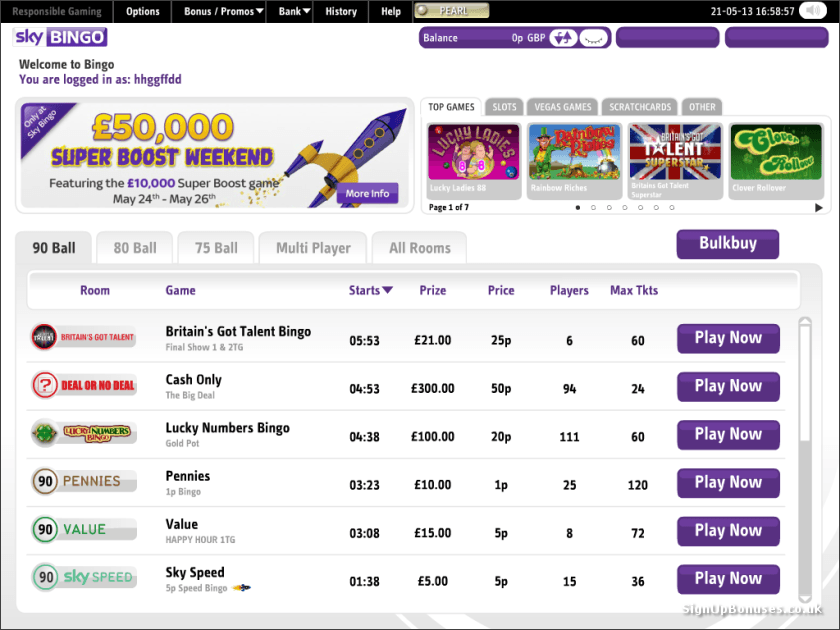Switch to the Other games tab
This screenshot has width=840, height=630.
click(x=702, y=107)
